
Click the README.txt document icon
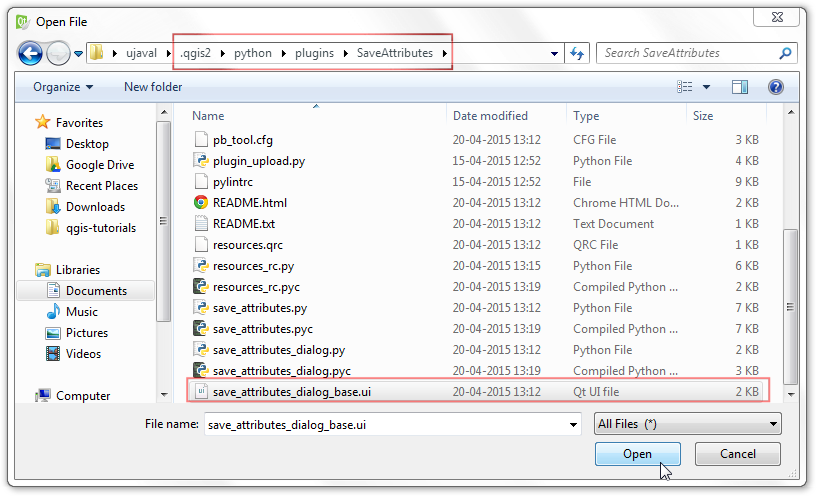tap(201, 224)
